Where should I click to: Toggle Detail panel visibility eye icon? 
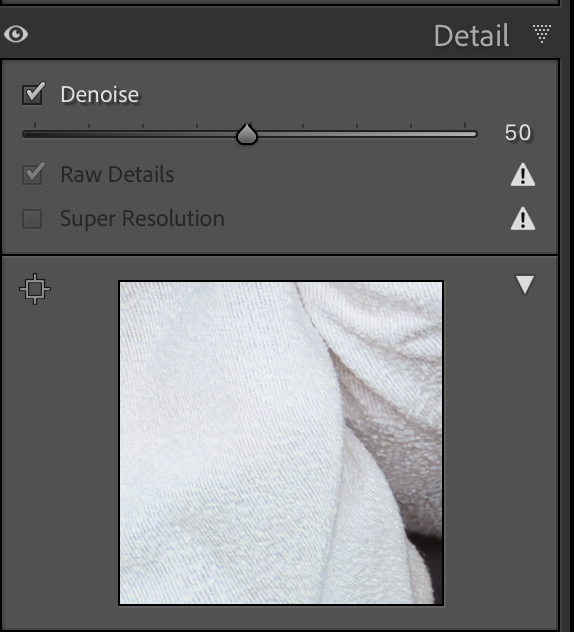(x=16, y=34)
